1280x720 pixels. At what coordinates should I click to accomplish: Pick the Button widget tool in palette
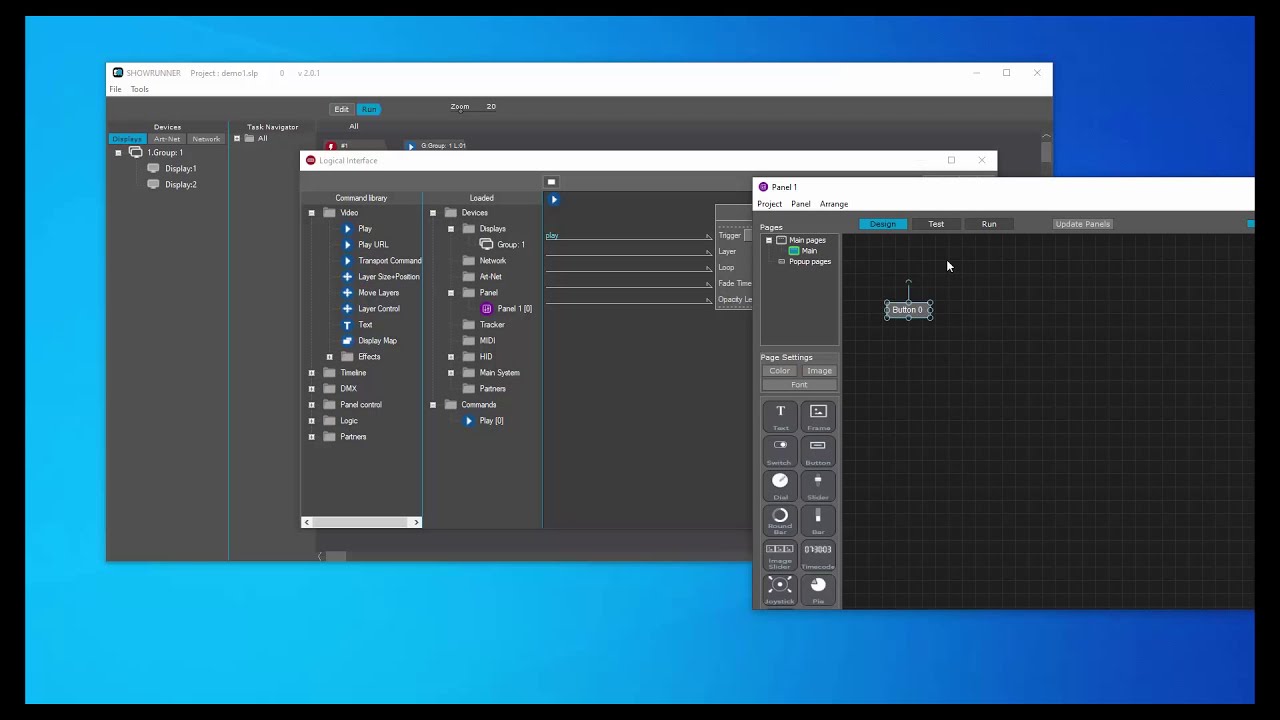tap(818, 451)
